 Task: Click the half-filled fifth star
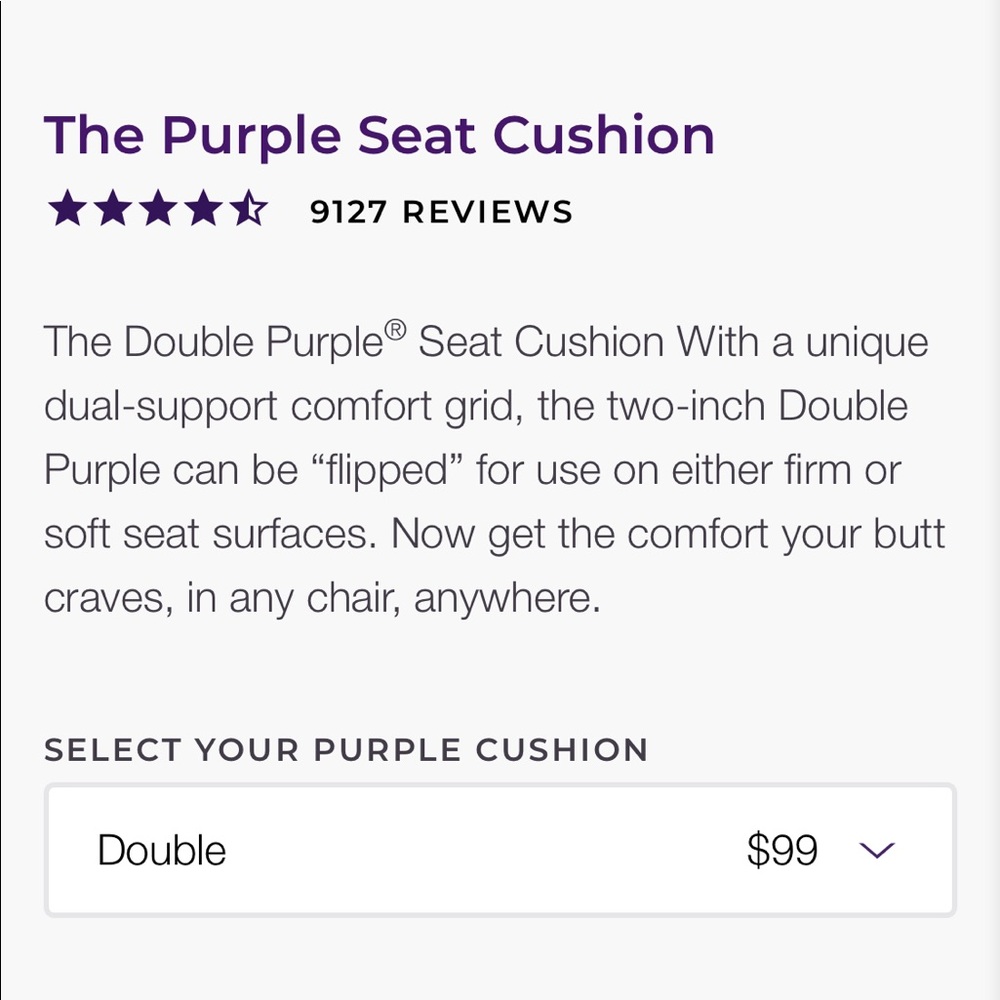tap(250, 210)
